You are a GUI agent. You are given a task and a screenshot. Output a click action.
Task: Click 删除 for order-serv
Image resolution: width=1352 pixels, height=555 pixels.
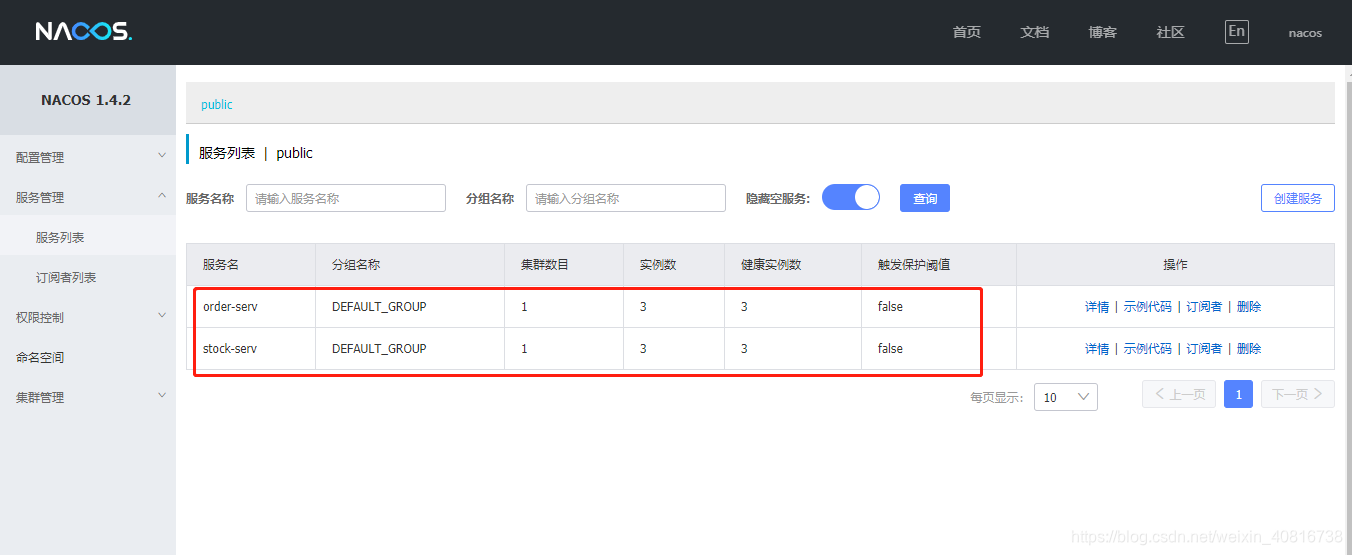coord(1249,307)
